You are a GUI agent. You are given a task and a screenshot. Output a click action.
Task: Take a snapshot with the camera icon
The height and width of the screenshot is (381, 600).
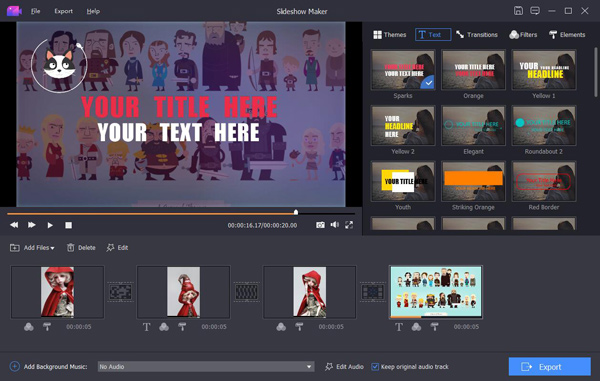point(320,225)
